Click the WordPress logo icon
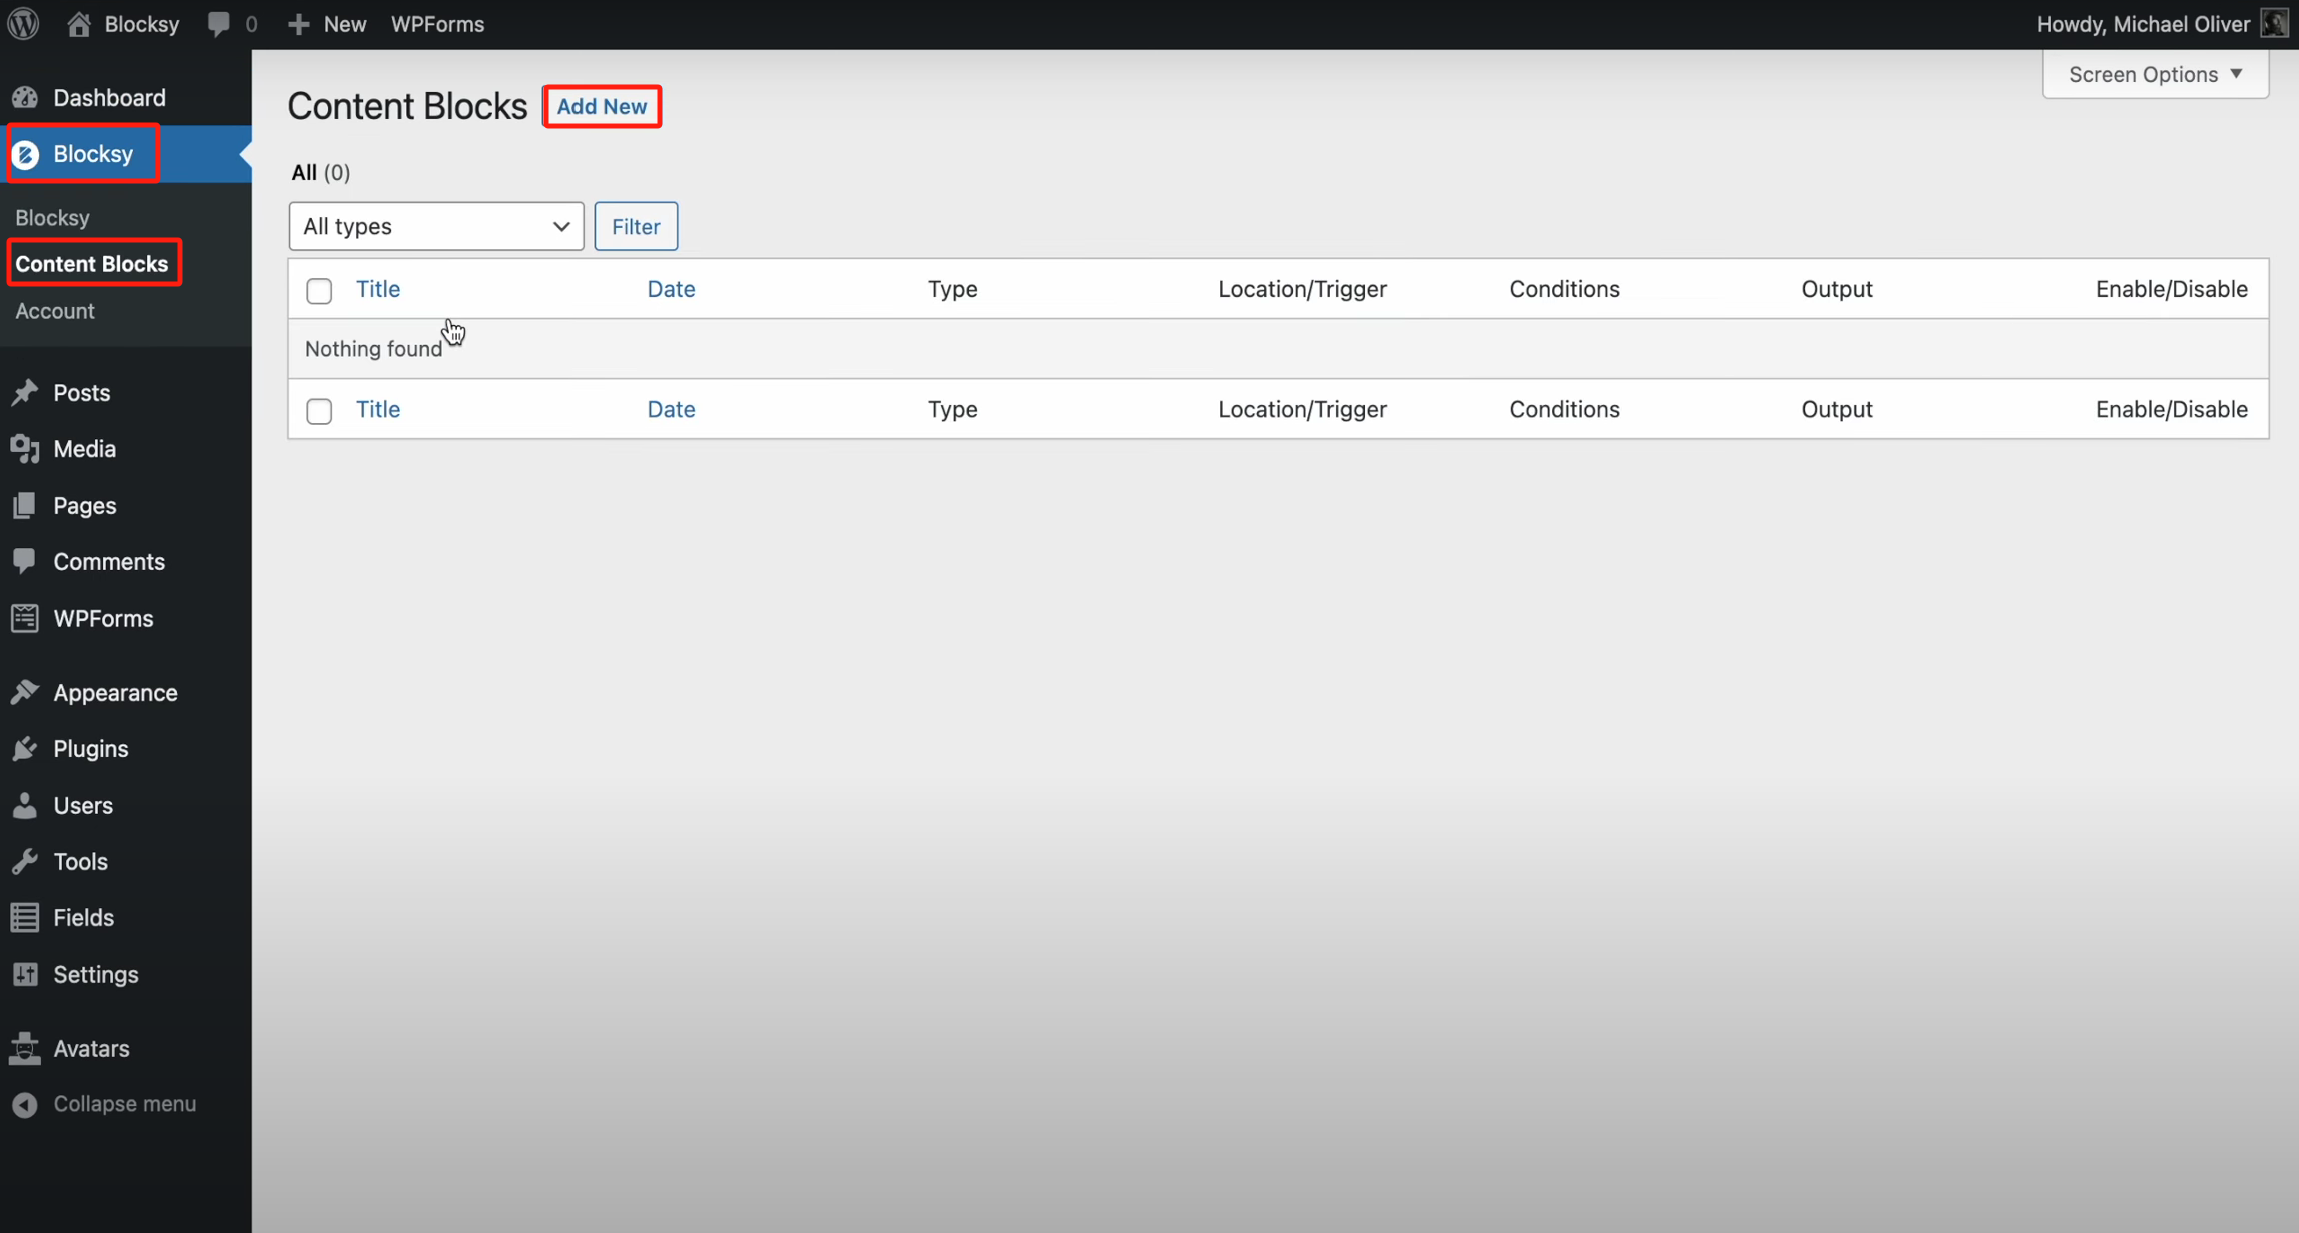Screen dimensions: 2299x1233 (24, 23)
